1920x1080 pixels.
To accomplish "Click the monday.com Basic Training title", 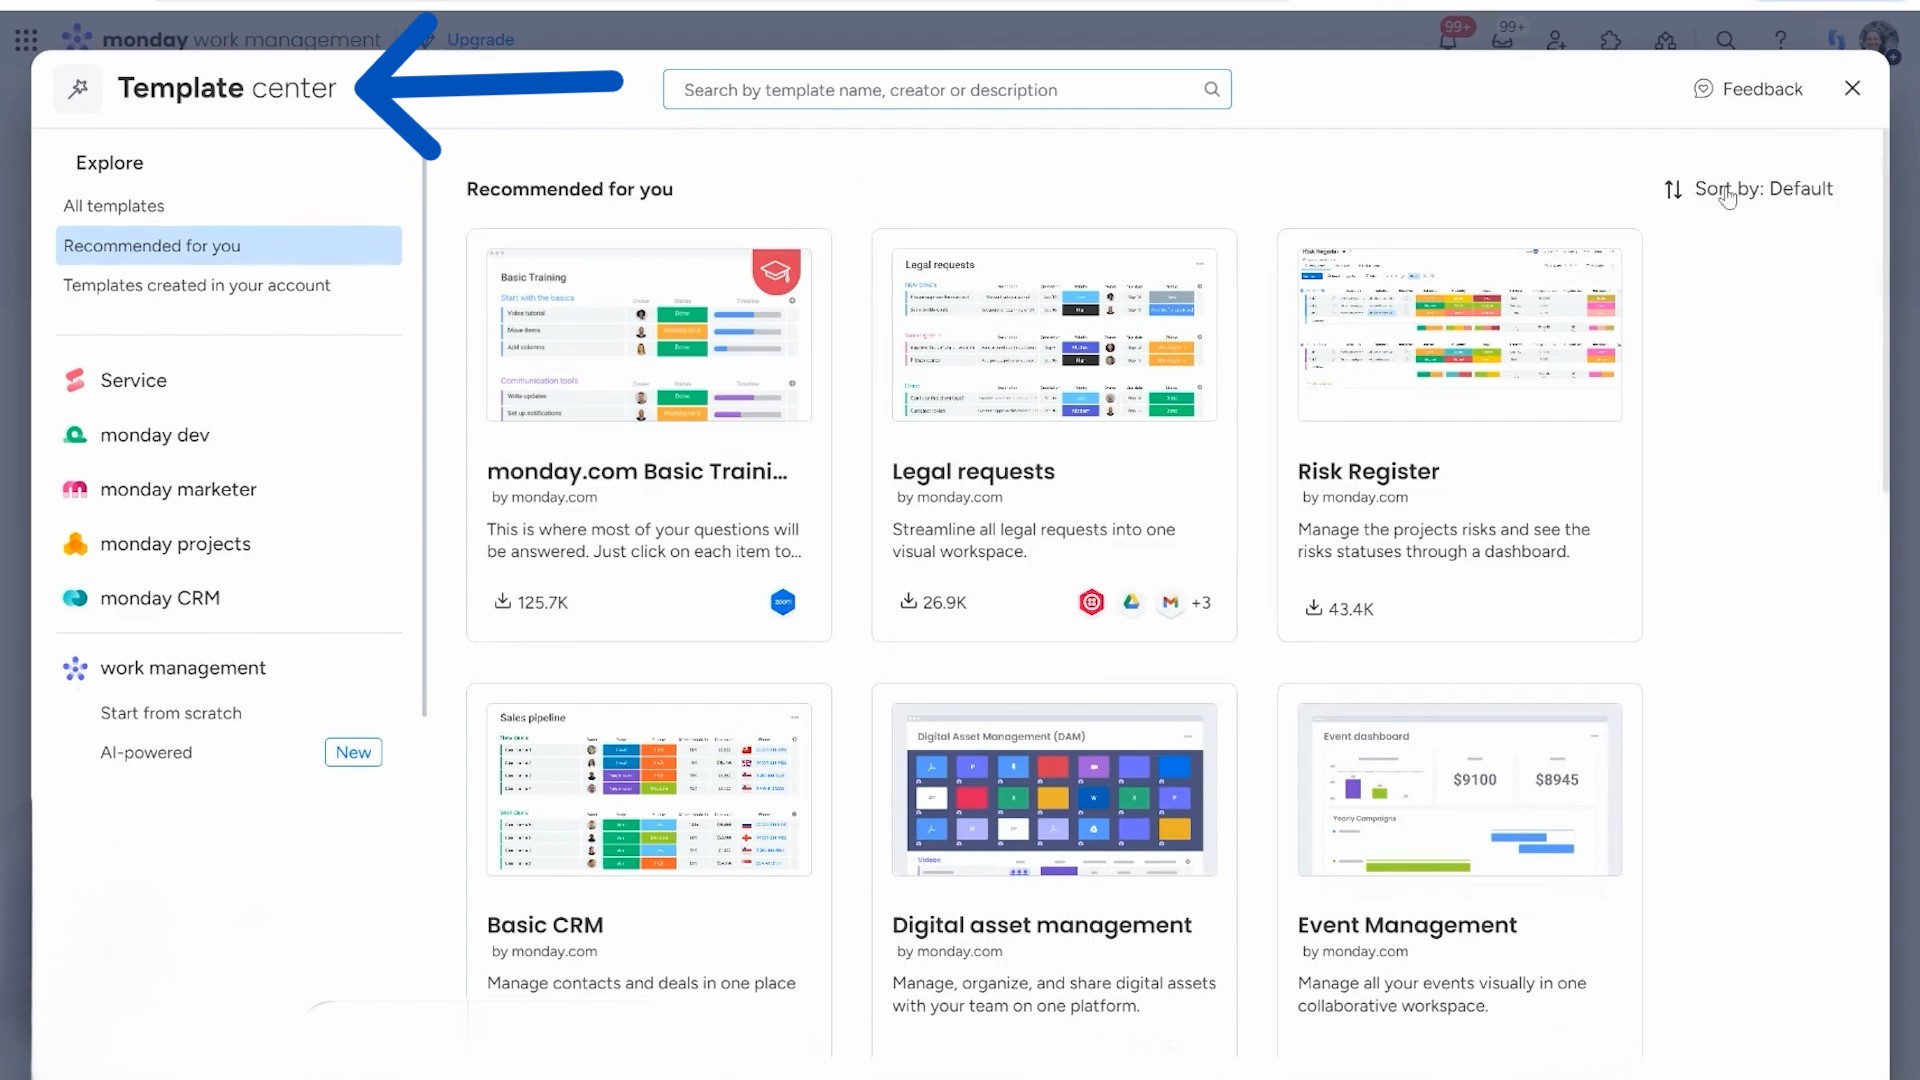I will click(x=637, y=472).
